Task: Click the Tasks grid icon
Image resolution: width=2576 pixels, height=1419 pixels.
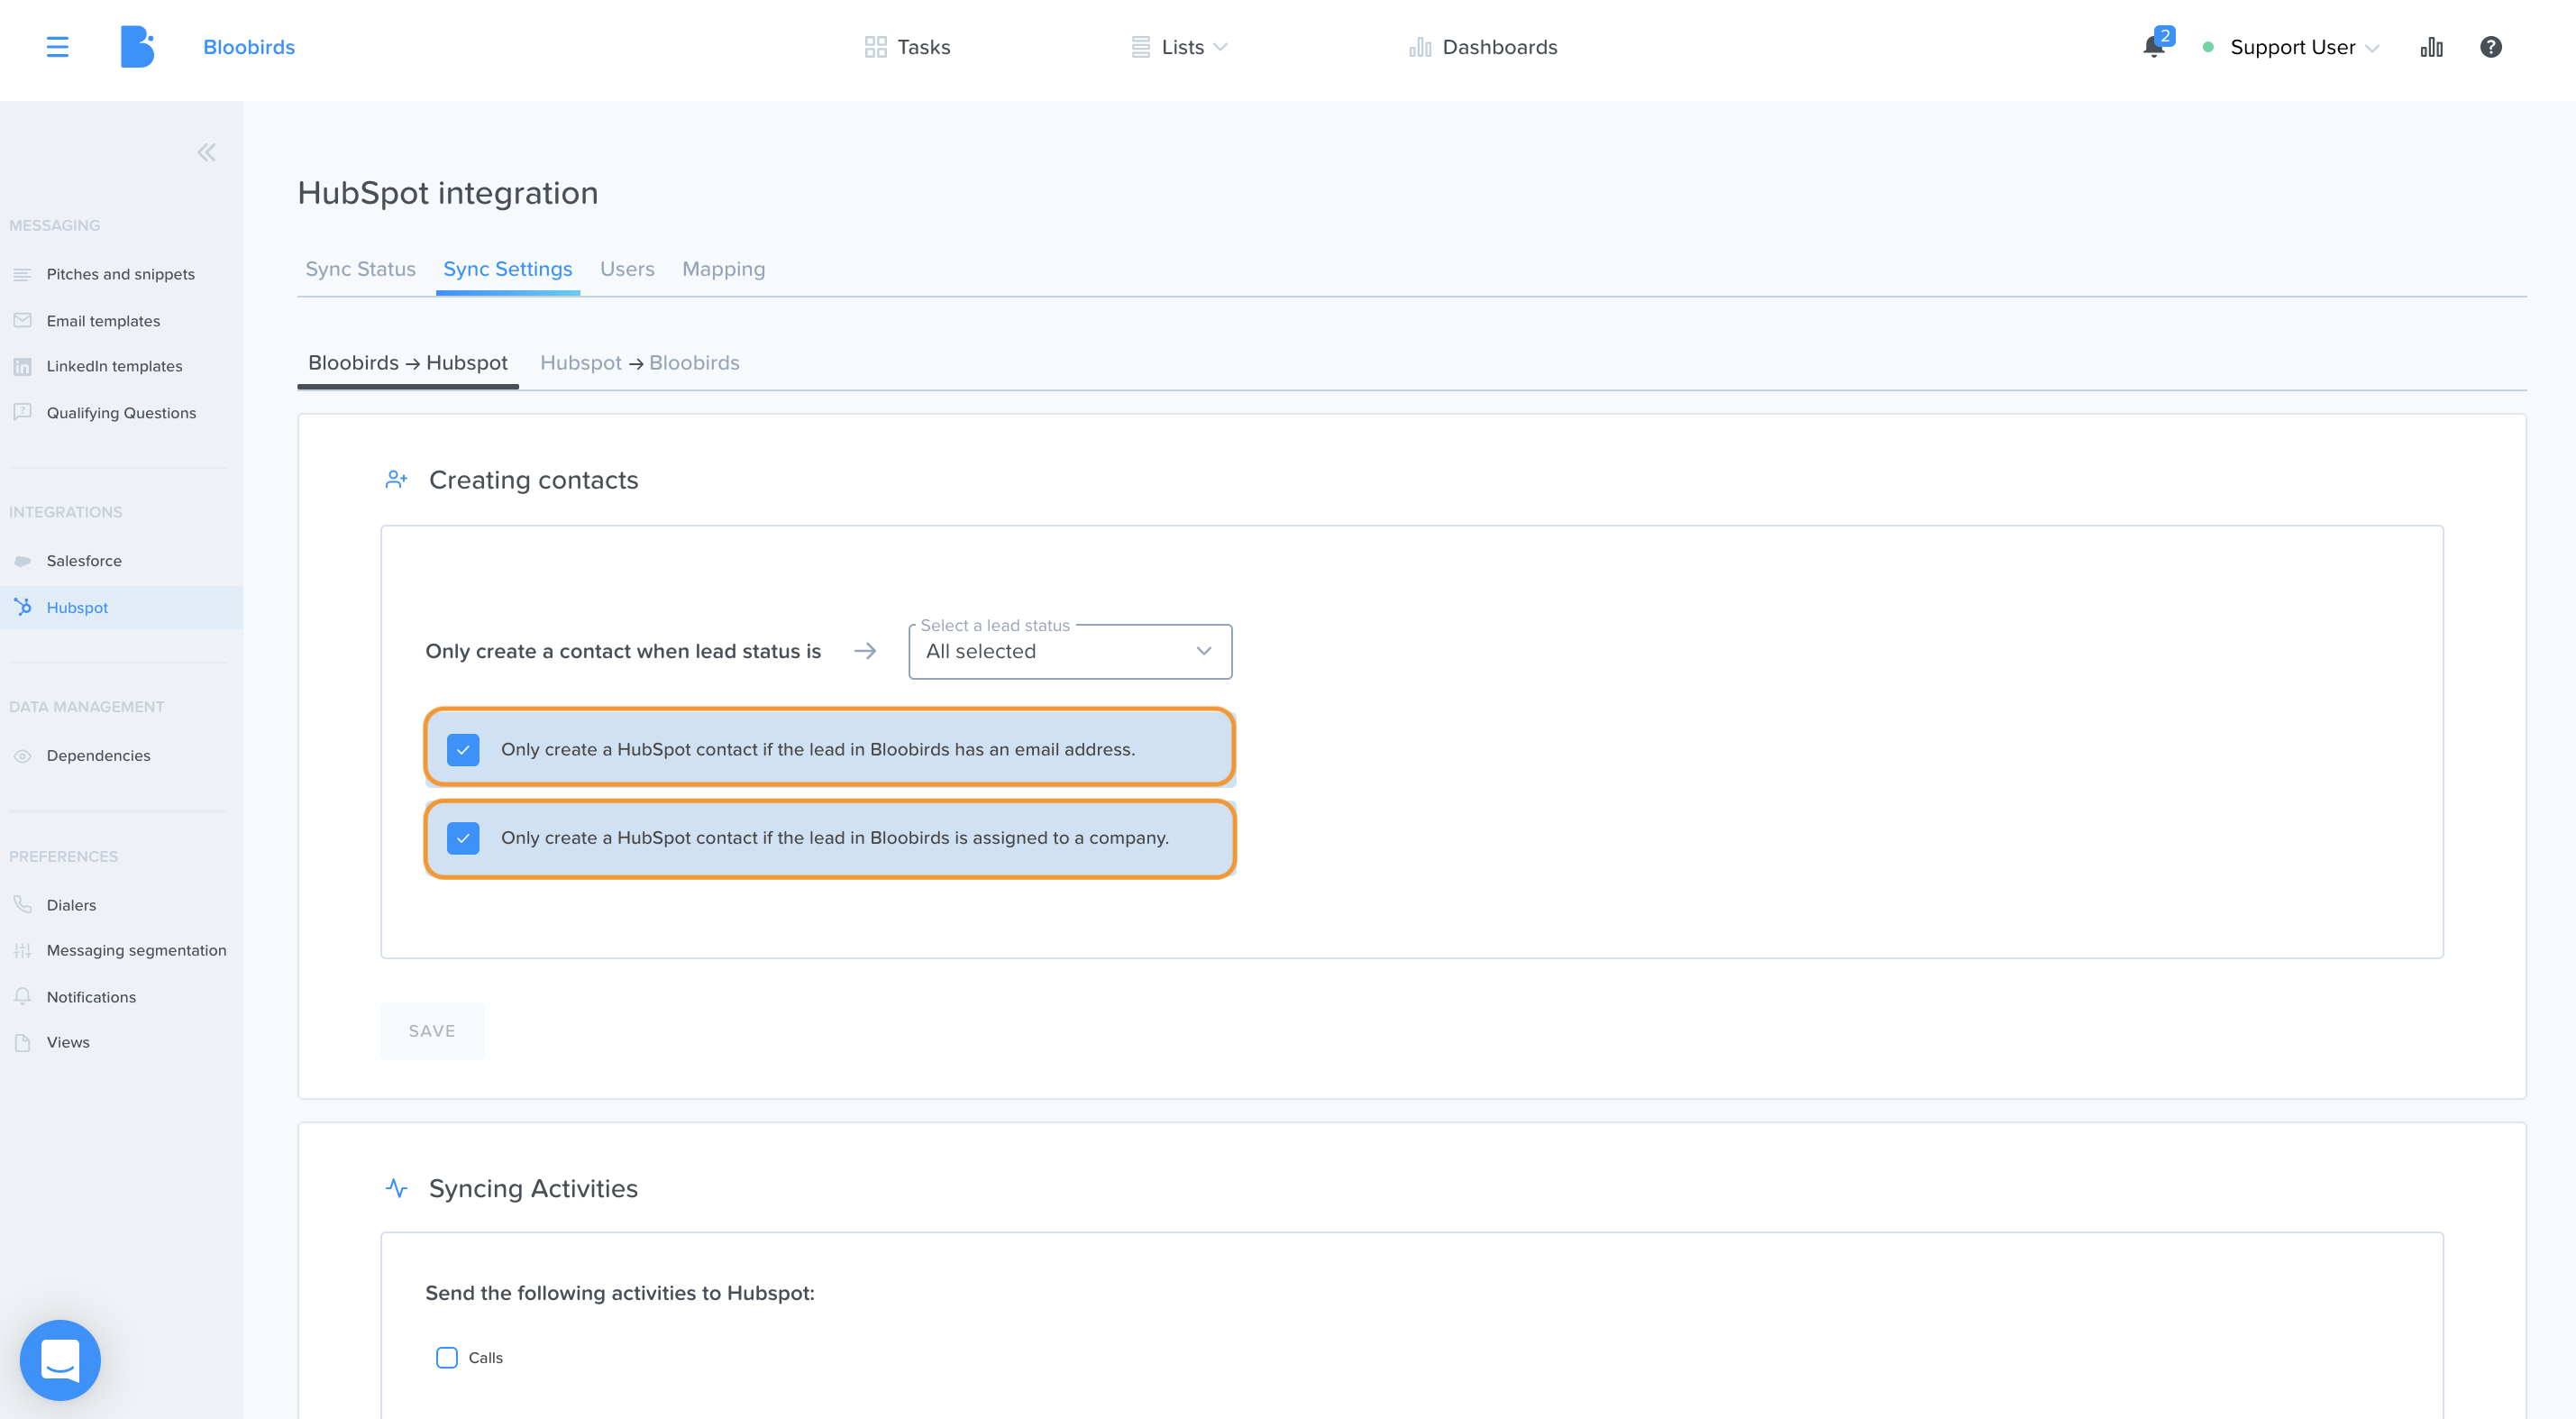Action: click(x=875, y=47)
